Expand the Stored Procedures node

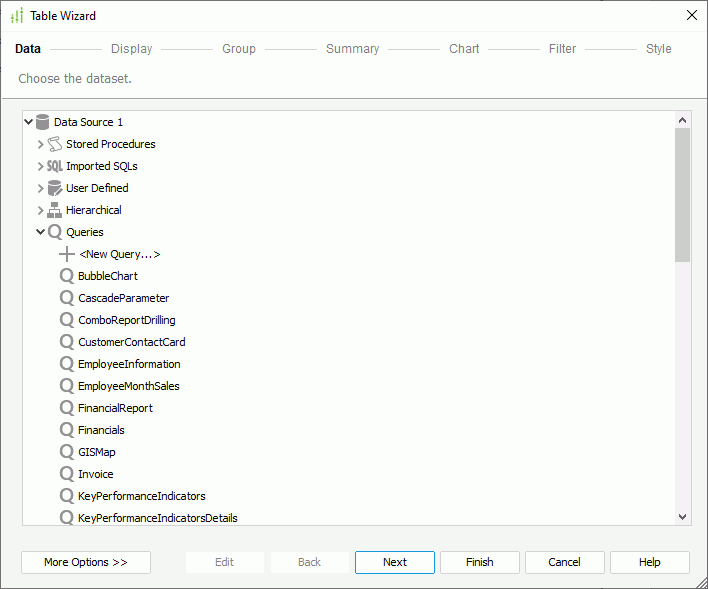coord(41,144)
